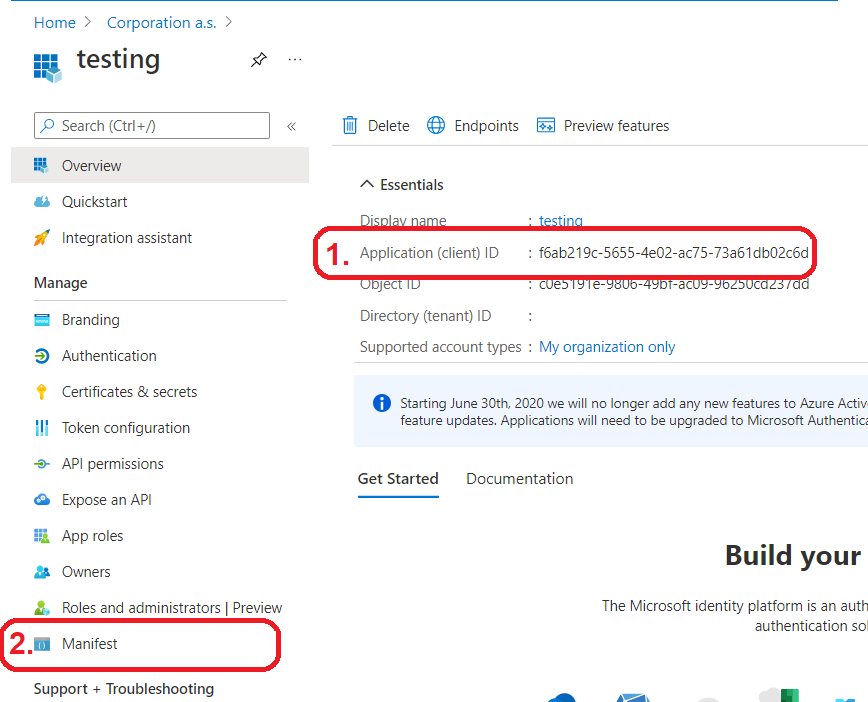
Task: Switch to the Documentation tab
Action: (519, 479)
